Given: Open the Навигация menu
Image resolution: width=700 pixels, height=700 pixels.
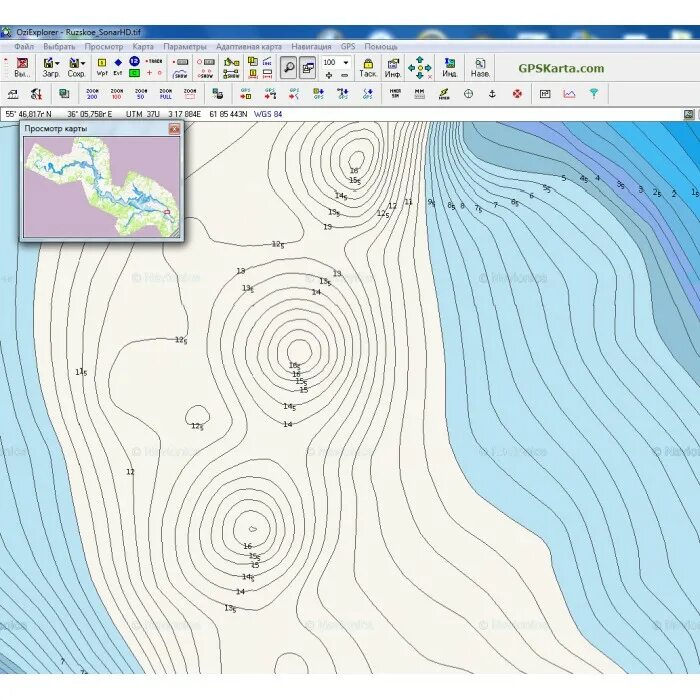Looking at the screenshot, I should (x=311, y=46).
